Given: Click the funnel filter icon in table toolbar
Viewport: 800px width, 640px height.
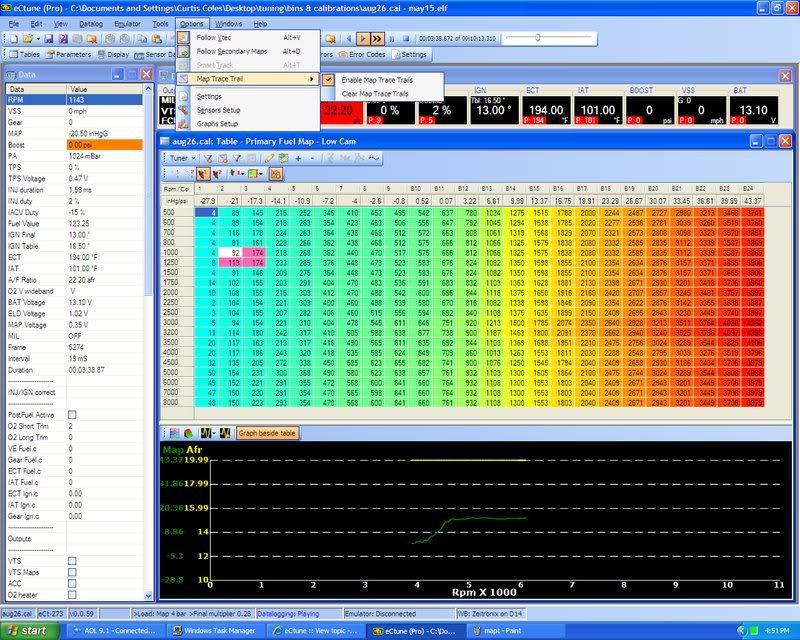Looking at the screenshot, I should pos(237,158).
